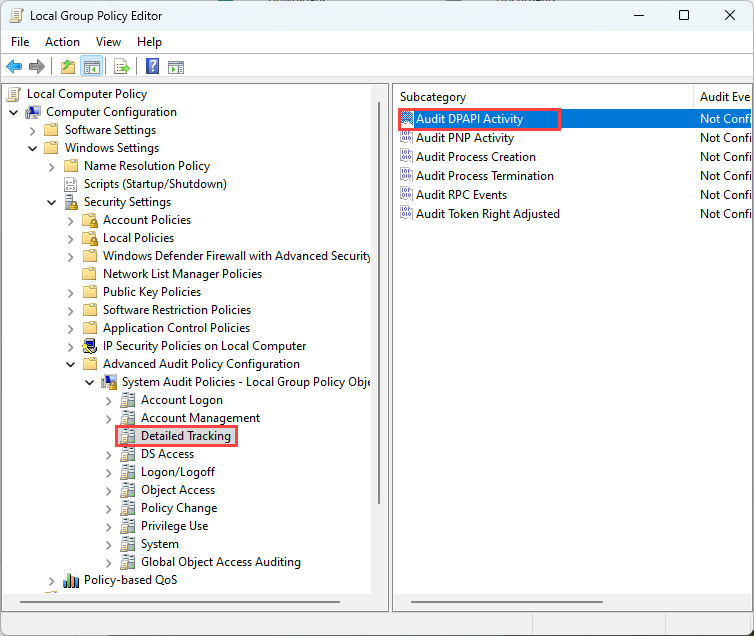The height and width of the screenshot is (636, 754).
Task: Open the View menu
Action: (x=108, y=42)
